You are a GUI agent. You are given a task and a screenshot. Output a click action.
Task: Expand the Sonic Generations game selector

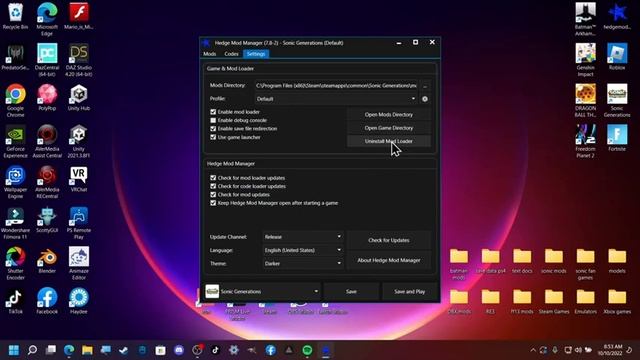262,291
